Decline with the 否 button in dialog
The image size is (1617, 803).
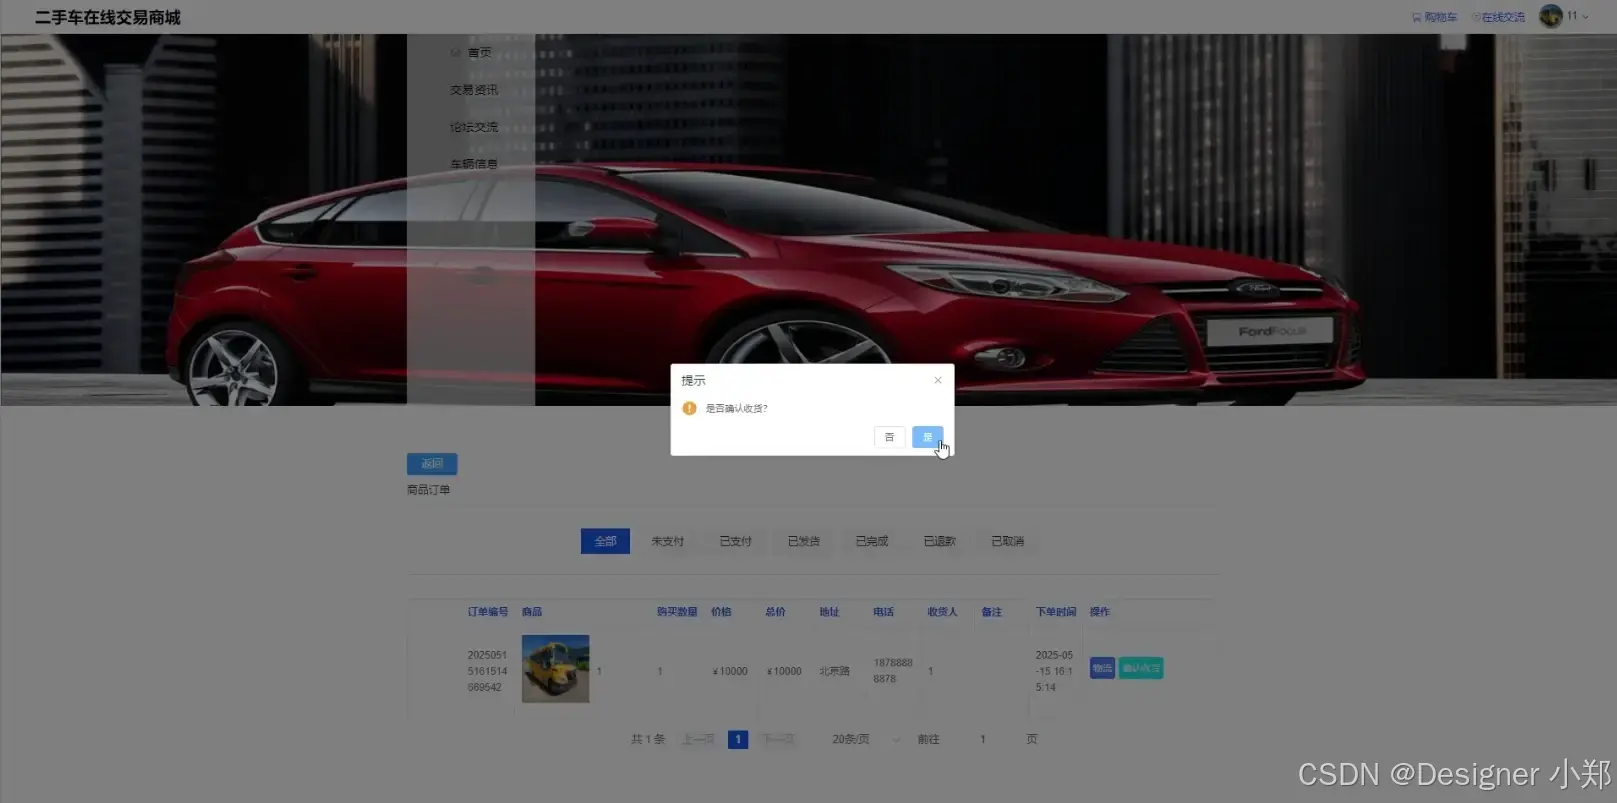[x=889, y=437]
